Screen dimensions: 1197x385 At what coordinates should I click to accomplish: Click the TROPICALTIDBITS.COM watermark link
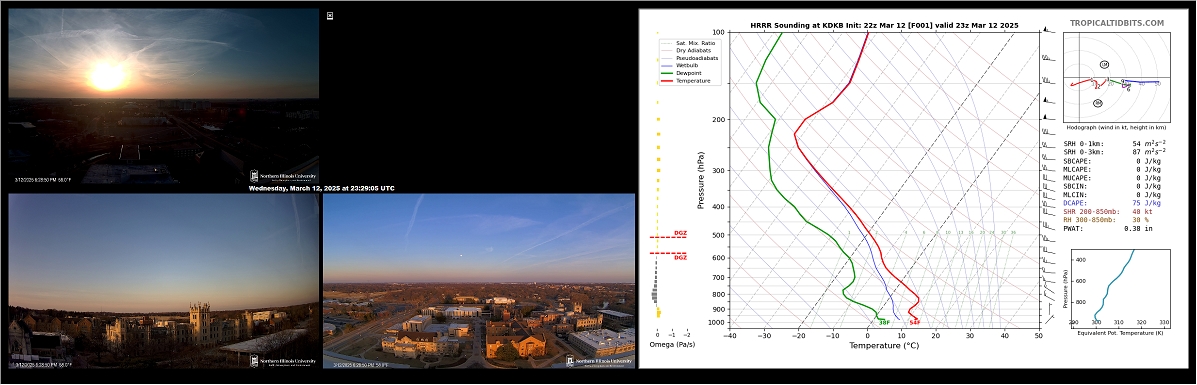coord(1117,24)
